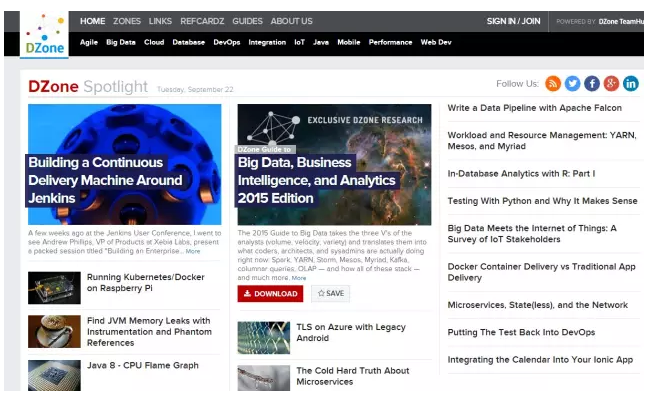Select the Big Data zone
648x395 pixels.
(x=121, y=42)
